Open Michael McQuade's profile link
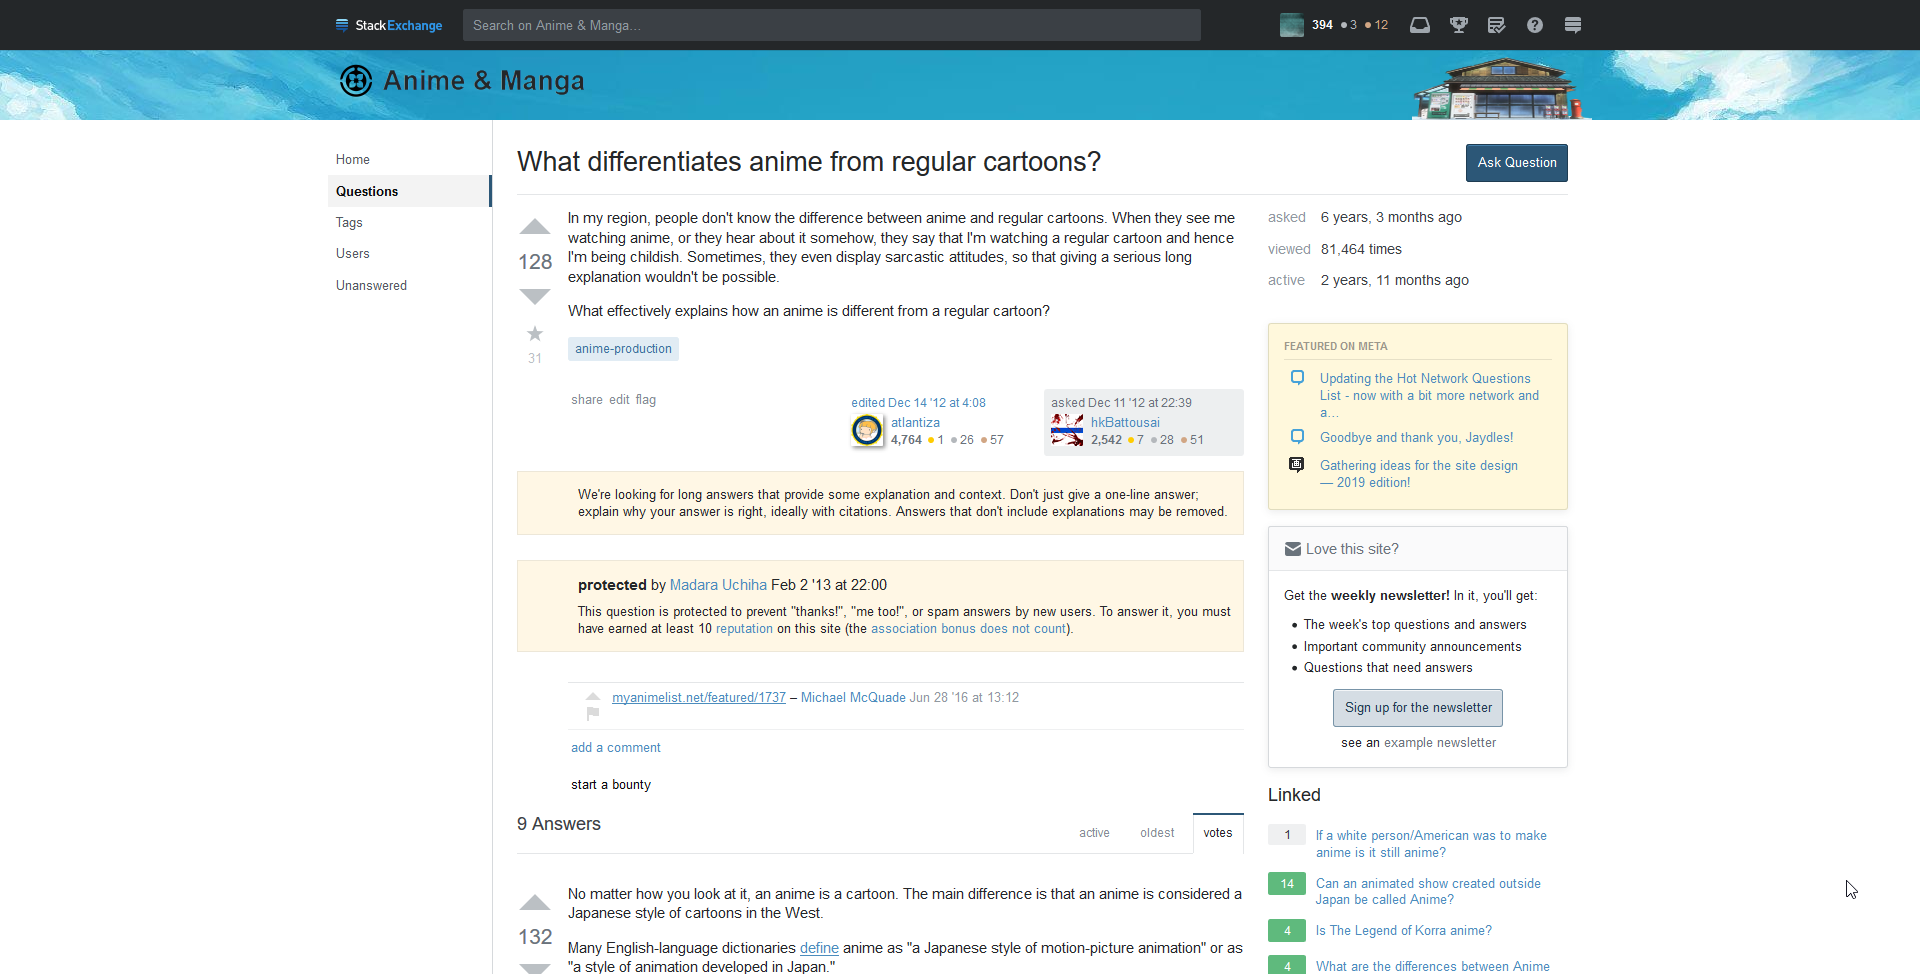 [x=853, y=698]
